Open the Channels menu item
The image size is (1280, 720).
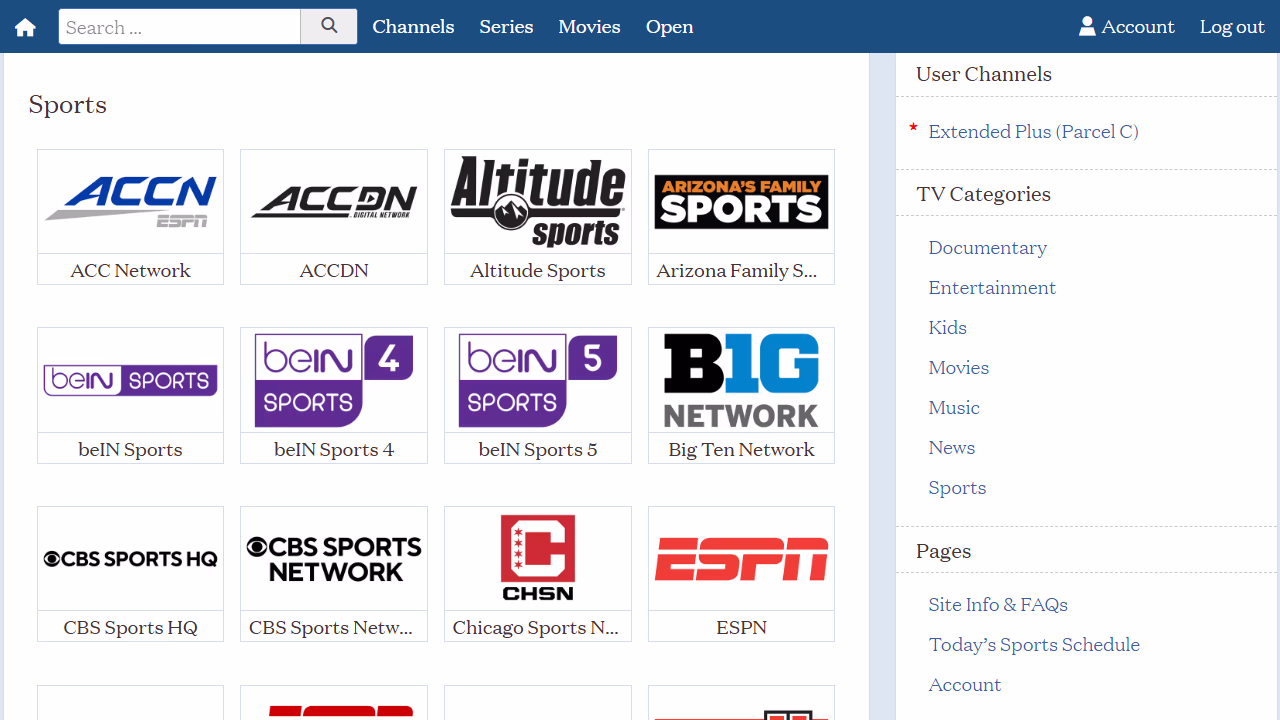[x=413, y=27]
